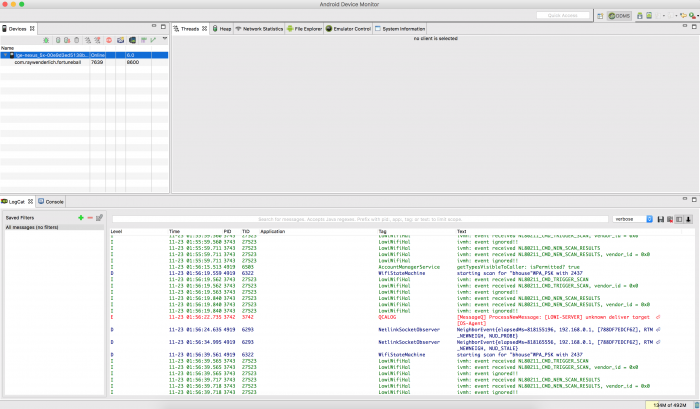Open the Devices panel view menu arrow
The image size is (700, 409).
tap(165, 39)
